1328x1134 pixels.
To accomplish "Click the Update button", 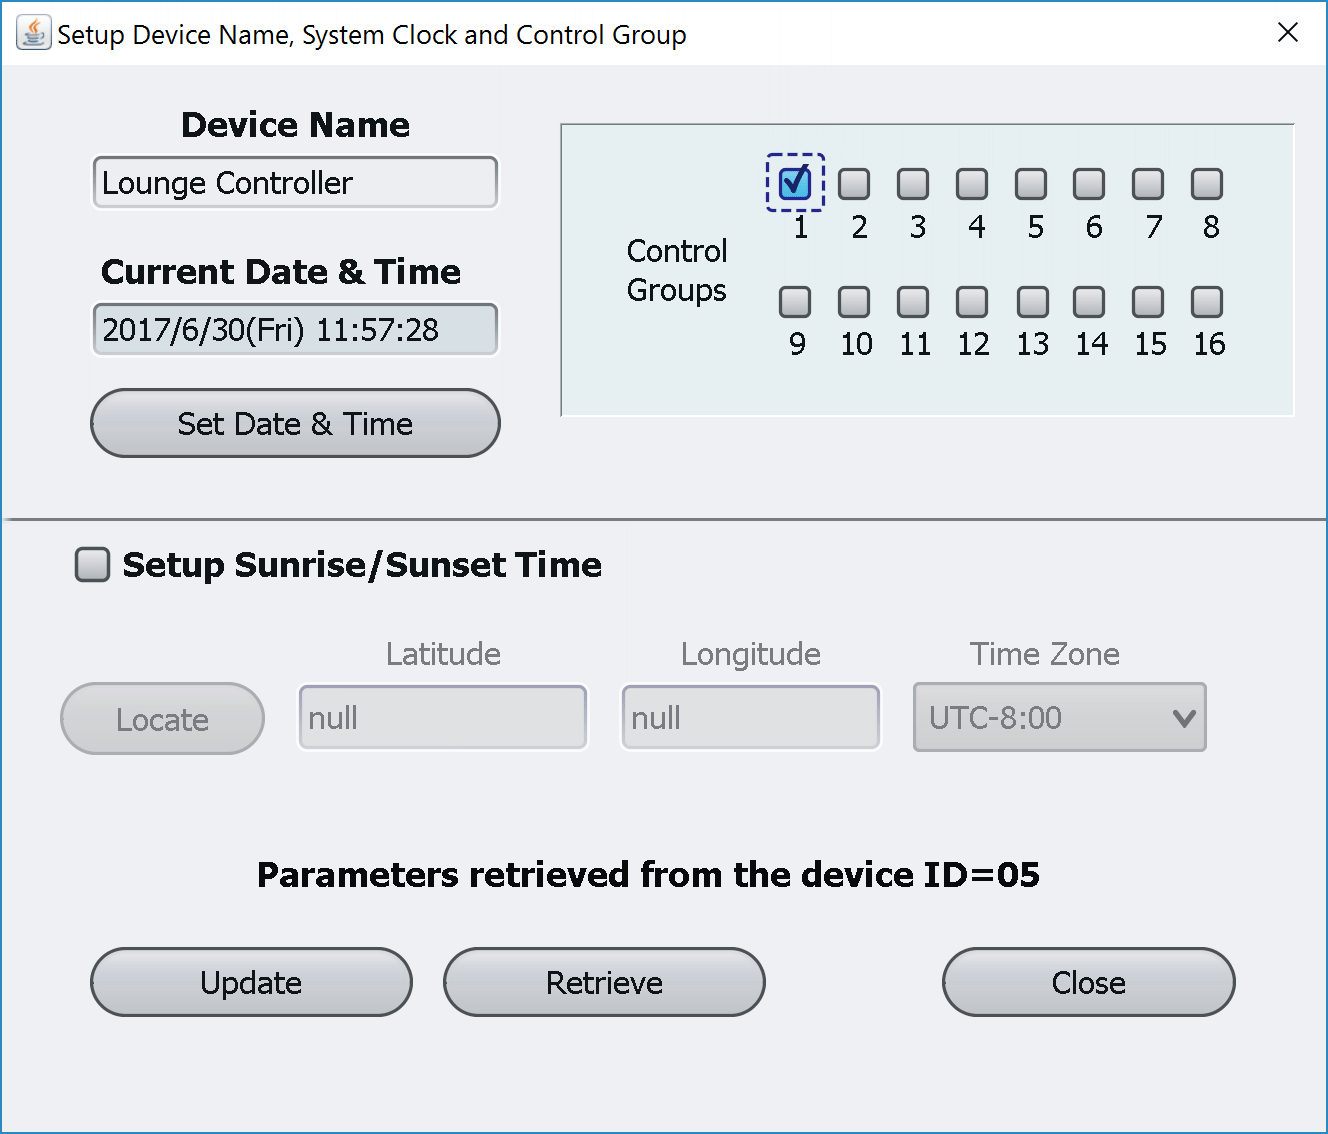I will (251, 982).
